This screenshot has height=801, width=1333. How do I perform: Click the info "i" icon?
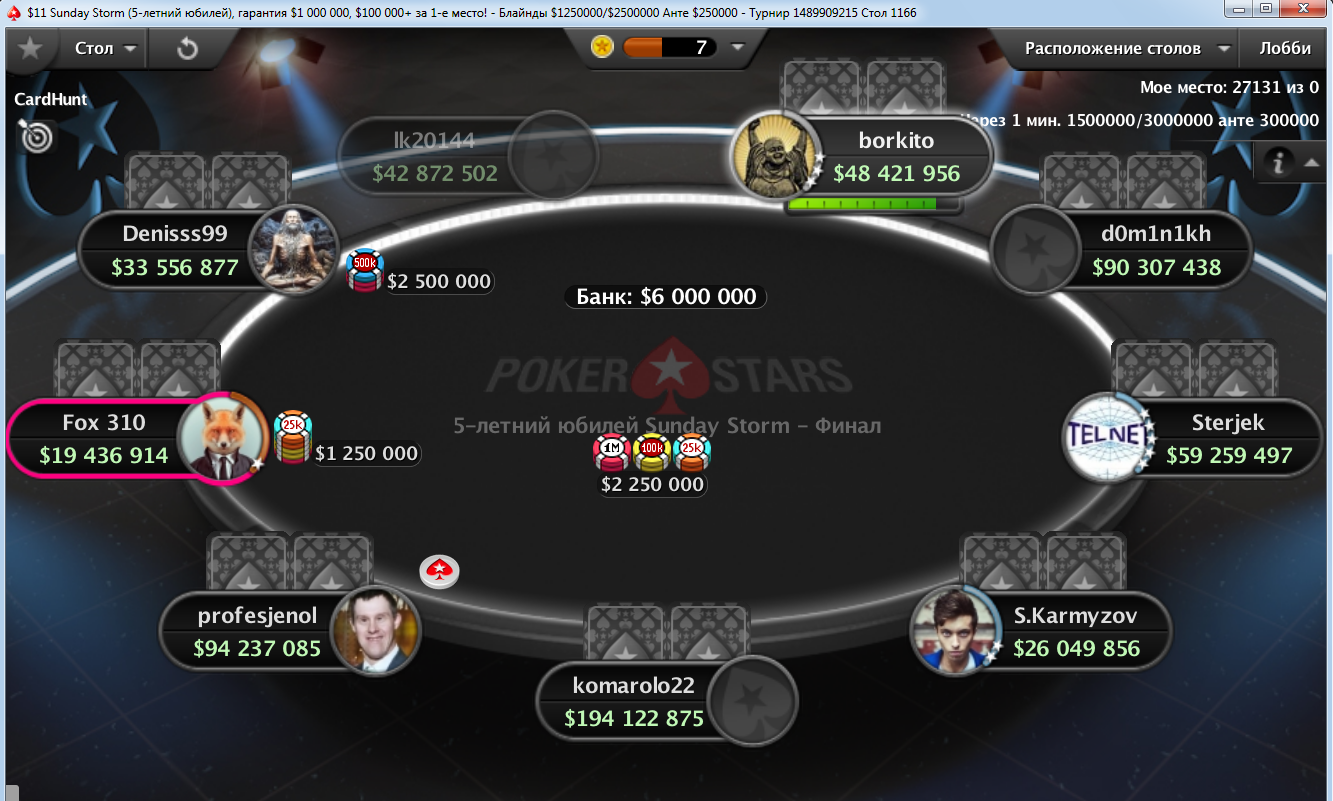click(x=1278, y=161)
